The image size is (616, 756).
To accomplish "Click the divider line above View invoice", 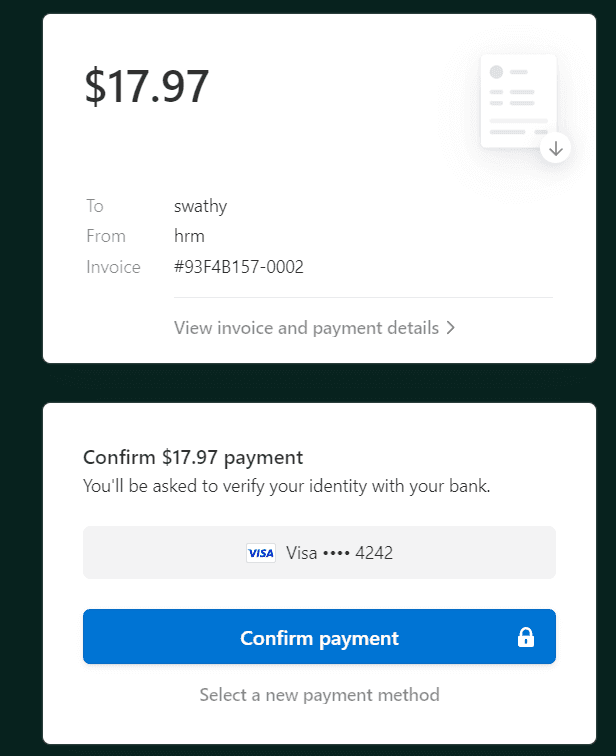I will coord(362,297).
